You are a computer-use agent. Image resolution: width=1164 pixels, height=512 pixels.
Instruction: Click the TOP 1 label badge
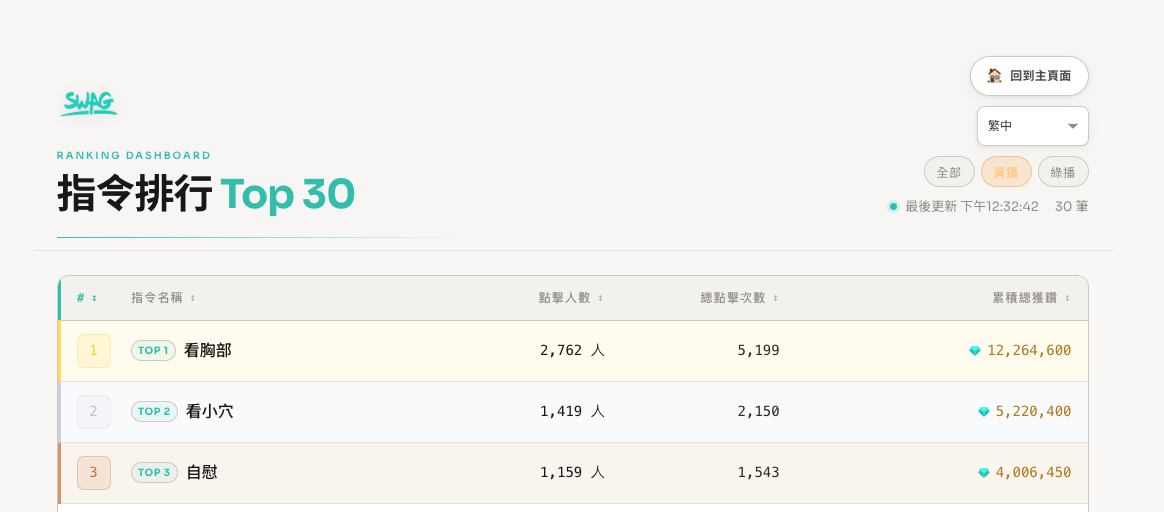(153, 351)
